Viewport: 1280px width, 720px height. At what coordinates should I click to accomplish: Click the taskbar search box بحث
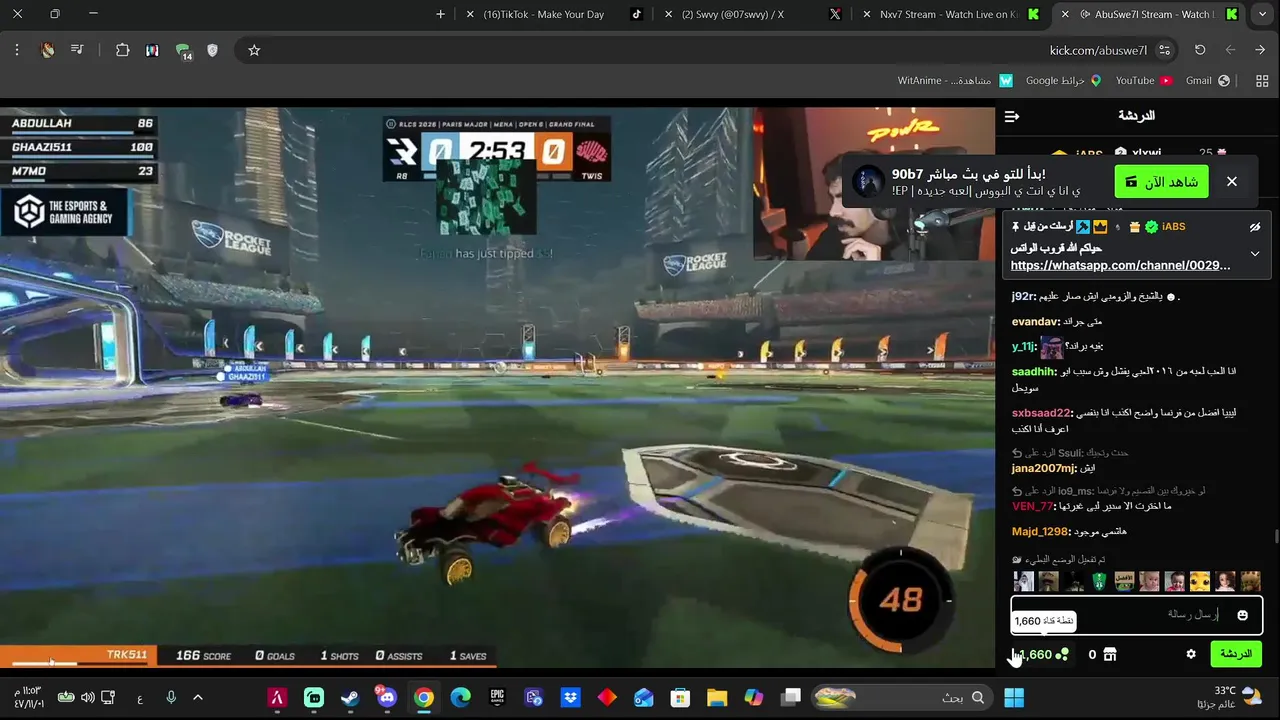[902, 697]
